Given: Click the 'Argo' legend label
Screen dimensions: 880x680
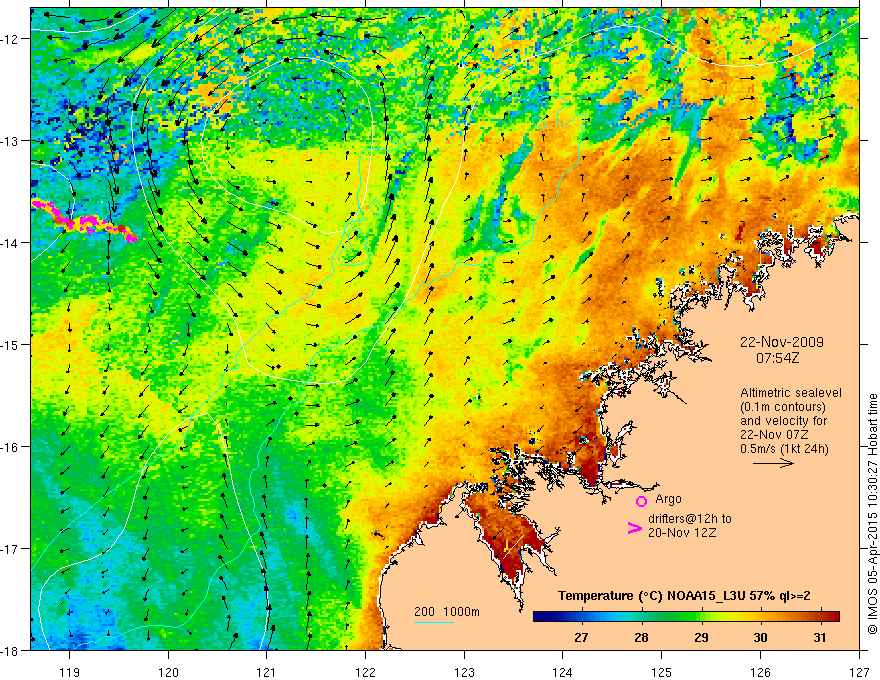Looking at the screenshot, I should [668, 499].
